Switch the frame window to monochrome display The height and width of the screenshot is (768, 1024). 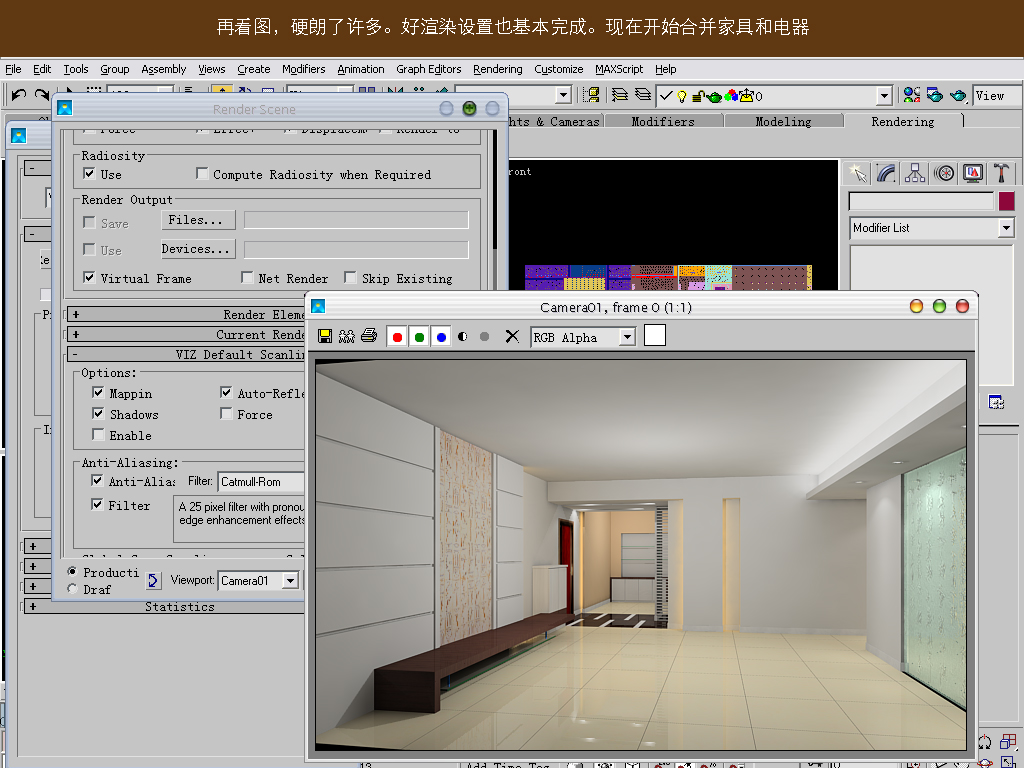(485, 337)
